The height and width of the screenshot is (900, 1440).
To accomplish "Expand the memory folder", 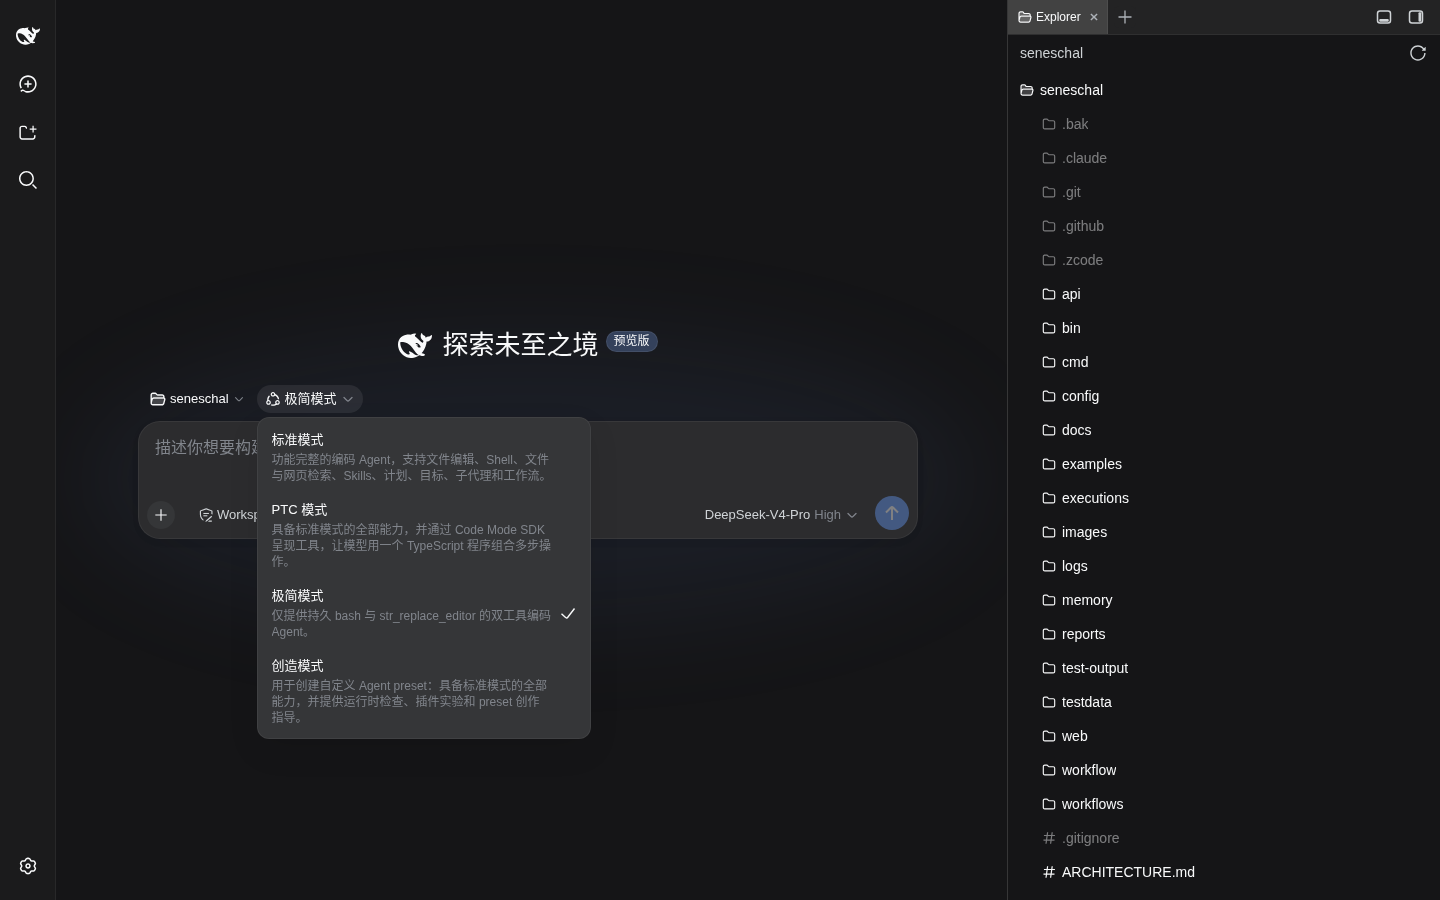I will coord(1224,600).
